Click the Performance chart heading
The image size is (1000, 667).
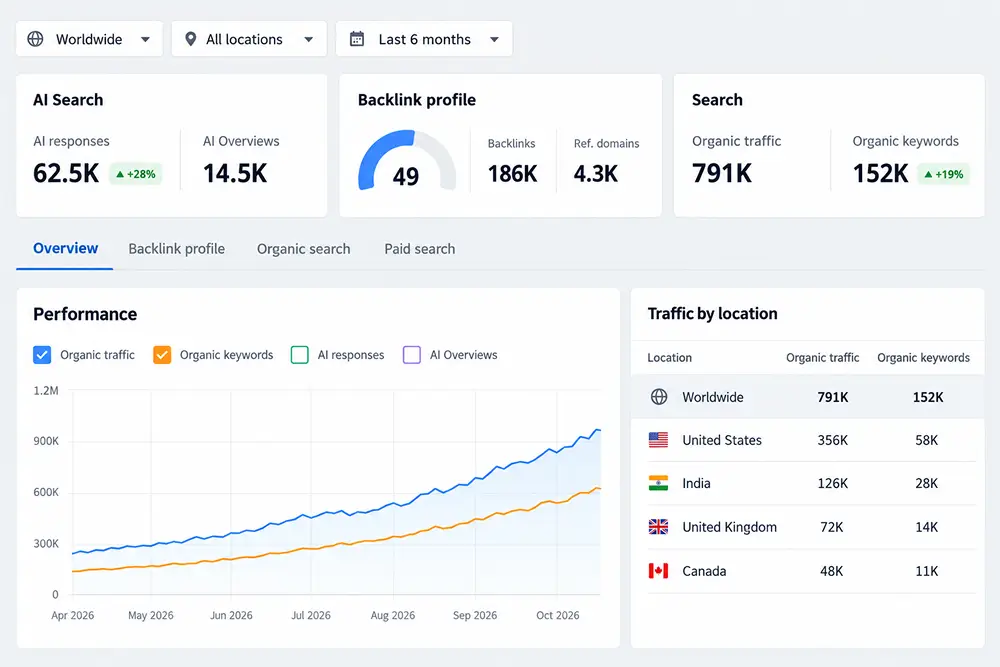tap(85, 314)
